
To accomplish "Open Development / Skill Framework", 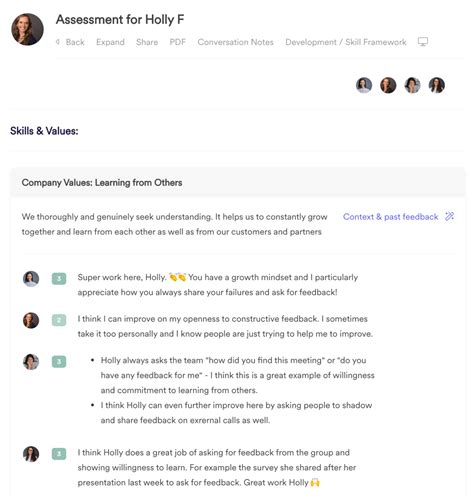I will point(346,42).
